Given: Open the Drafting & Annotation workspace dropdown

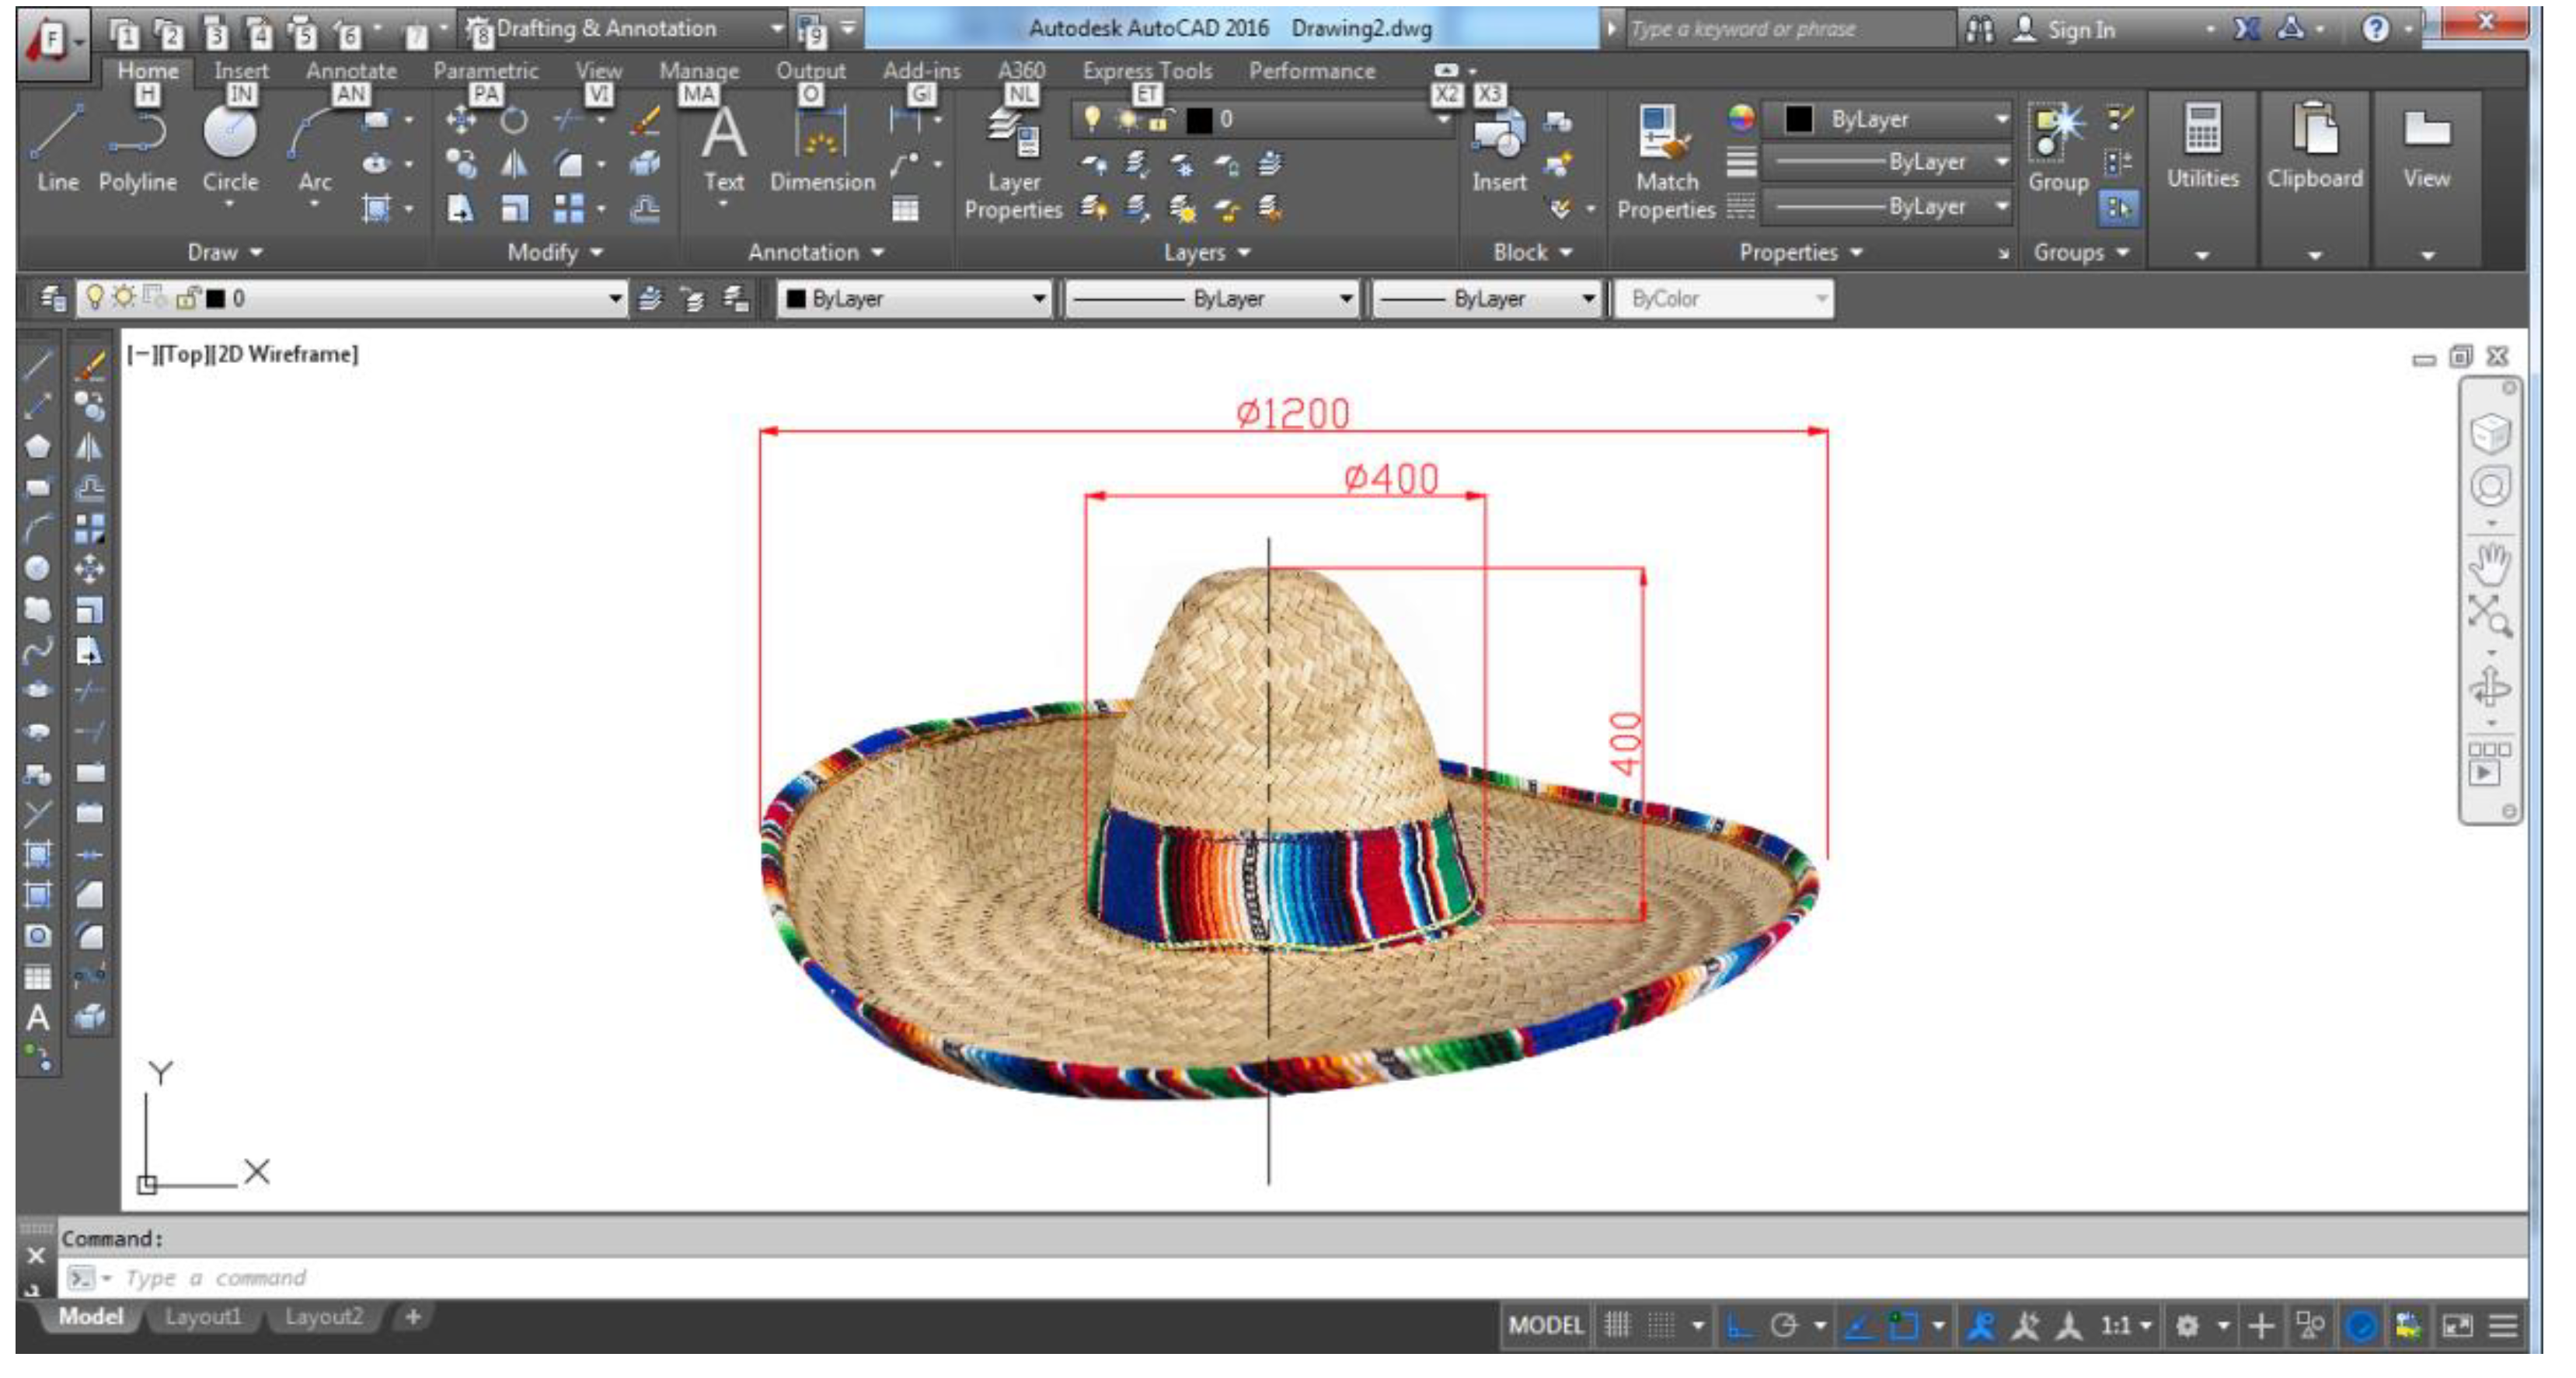Looking at the screenshot, I should point(776,28).
